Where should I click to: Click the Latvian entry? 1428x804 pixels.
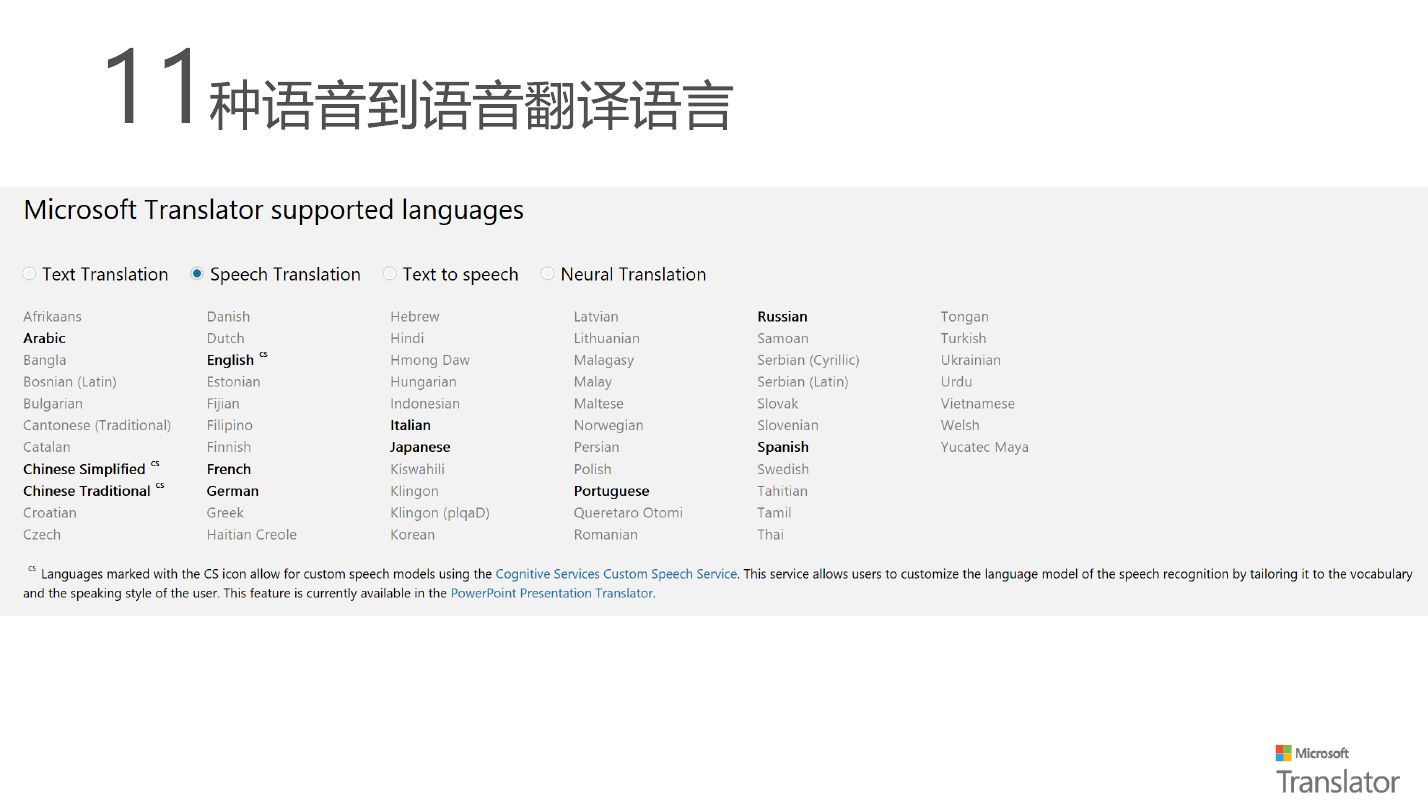(x=596, y=316)
